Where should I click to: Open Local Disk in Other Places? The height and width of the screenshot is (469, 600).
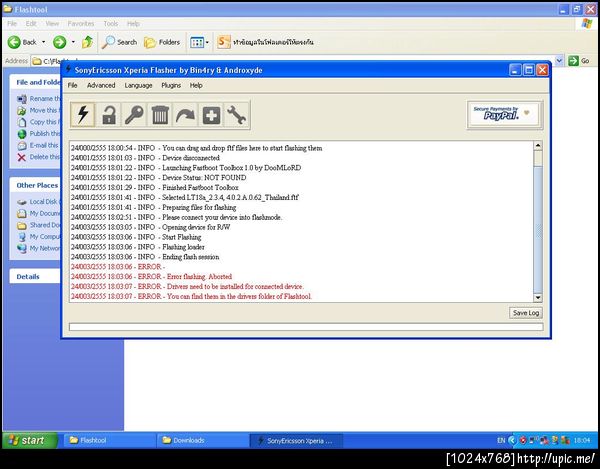pos(39,202)
